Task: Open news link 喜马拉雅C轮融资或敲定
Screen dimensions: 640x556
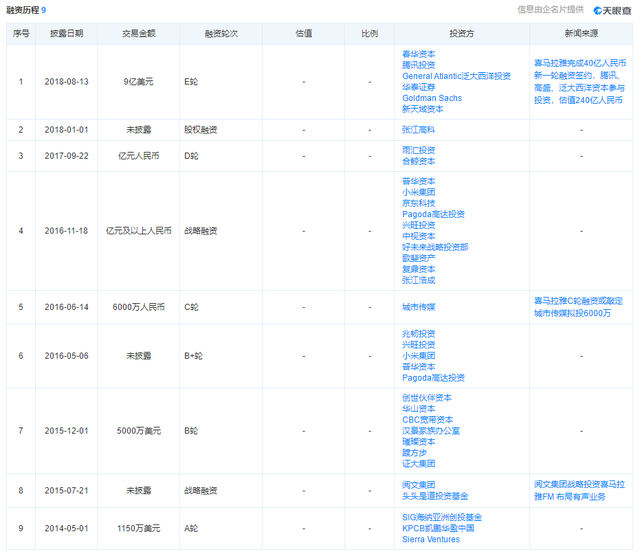Action: point(578,307)
